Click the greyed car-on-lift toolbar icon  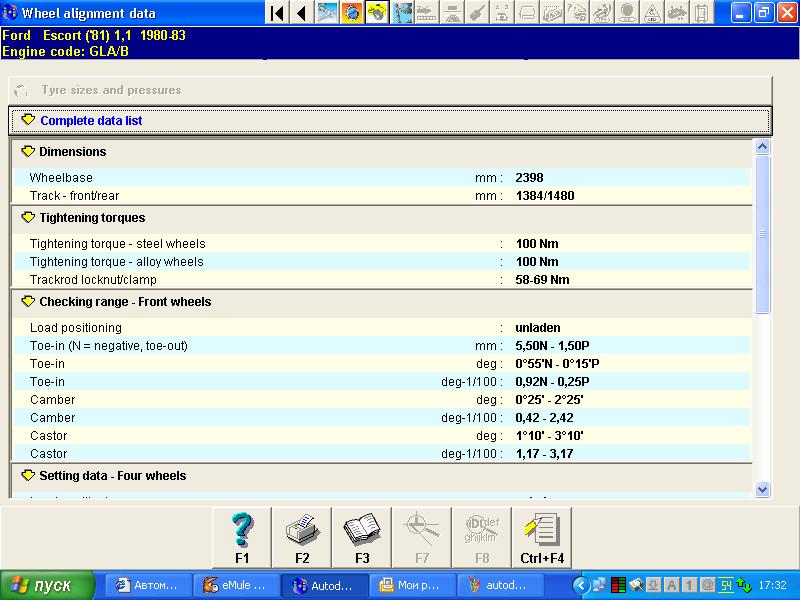pyautogui.click(x=452, y=13)
